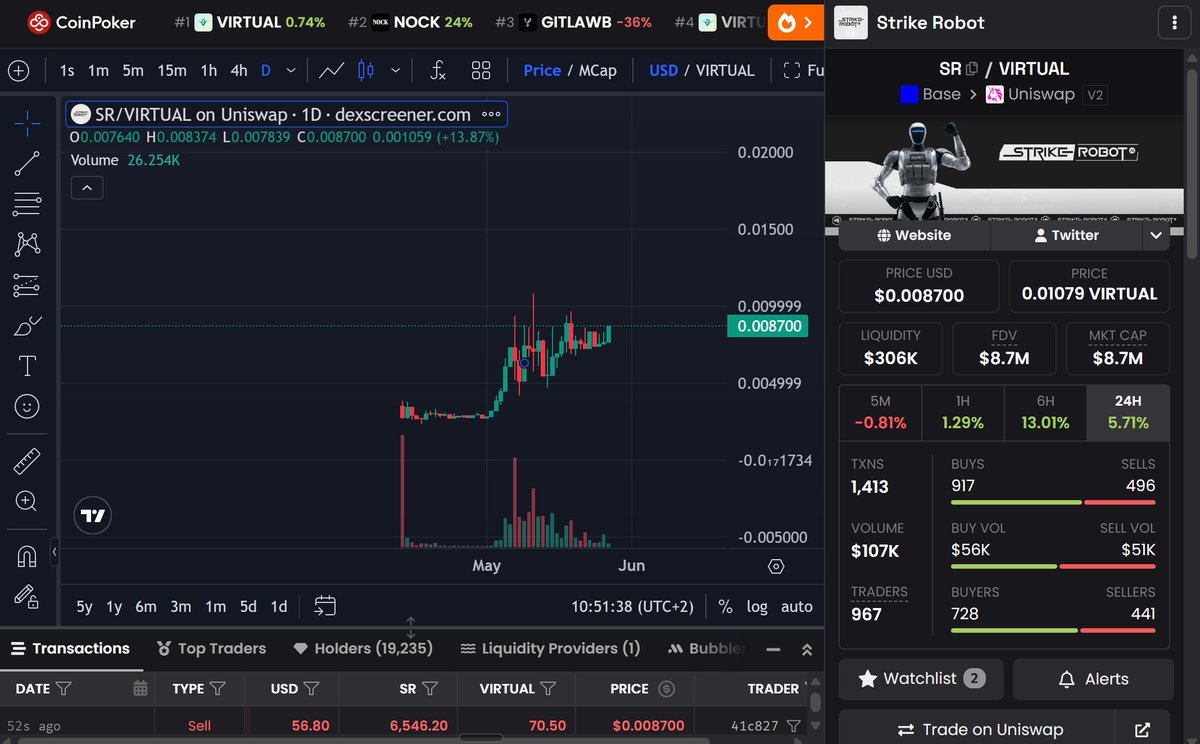
Task: Toggle auto price scale
Action: [x=797, y=607]
